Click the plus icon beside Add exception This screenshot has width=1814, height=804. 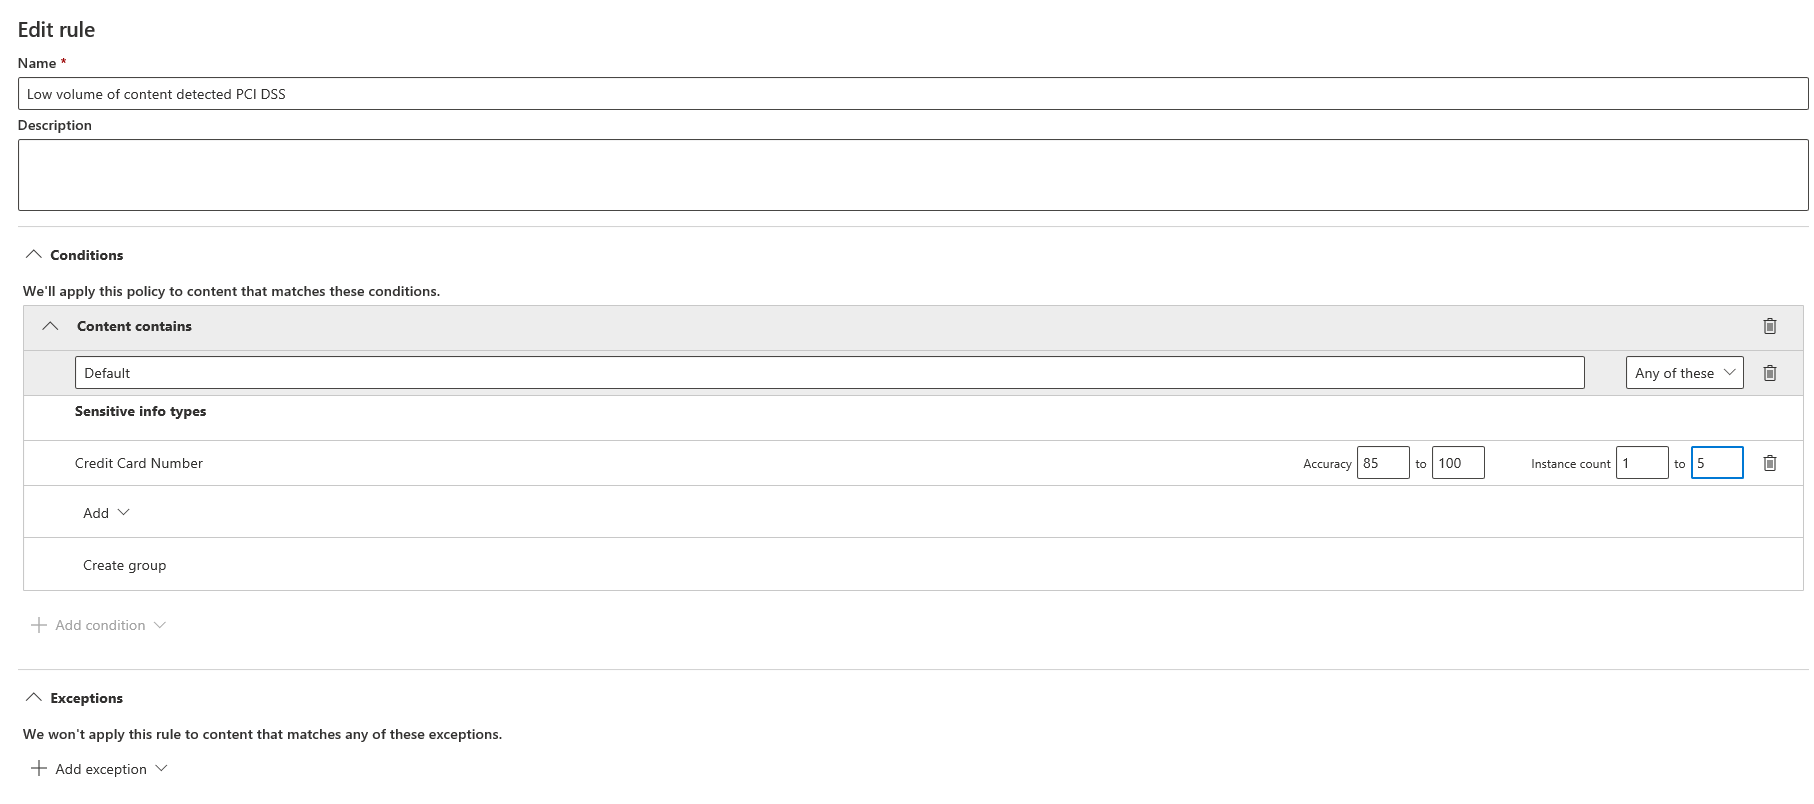(x=39, y=768)
